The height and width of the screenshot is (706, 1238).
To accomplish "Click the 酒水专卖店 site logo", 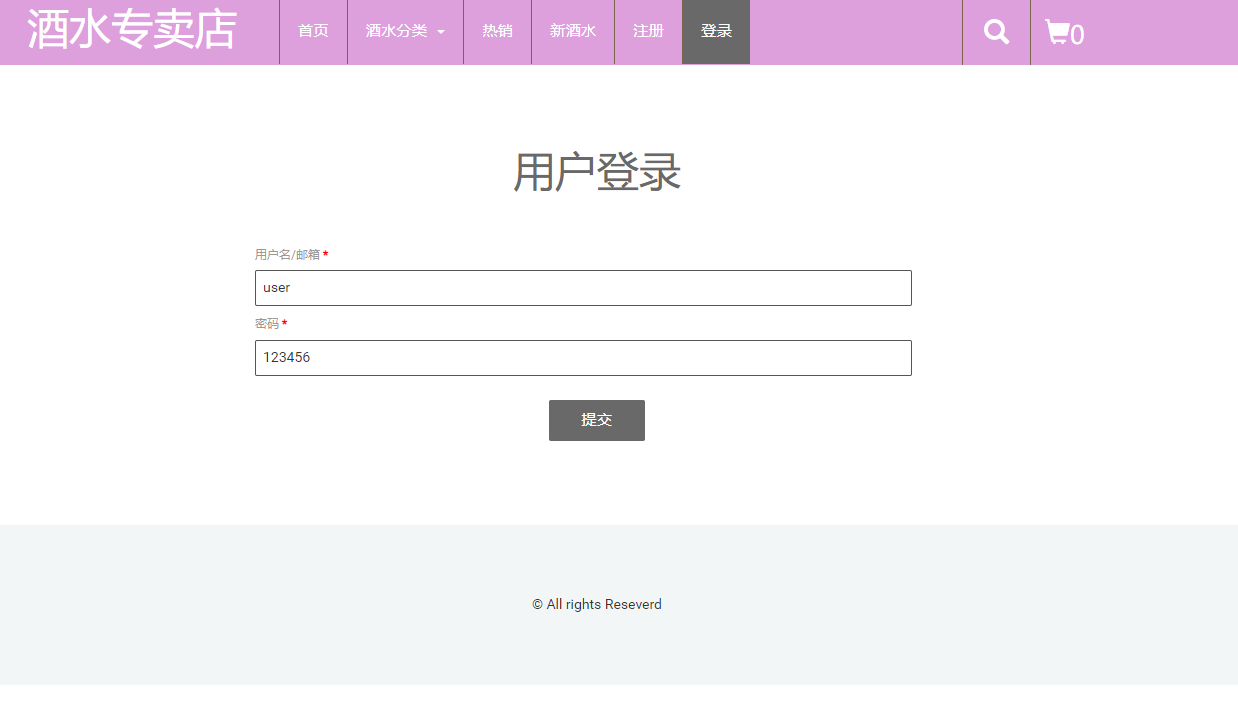I will (133, 31).
